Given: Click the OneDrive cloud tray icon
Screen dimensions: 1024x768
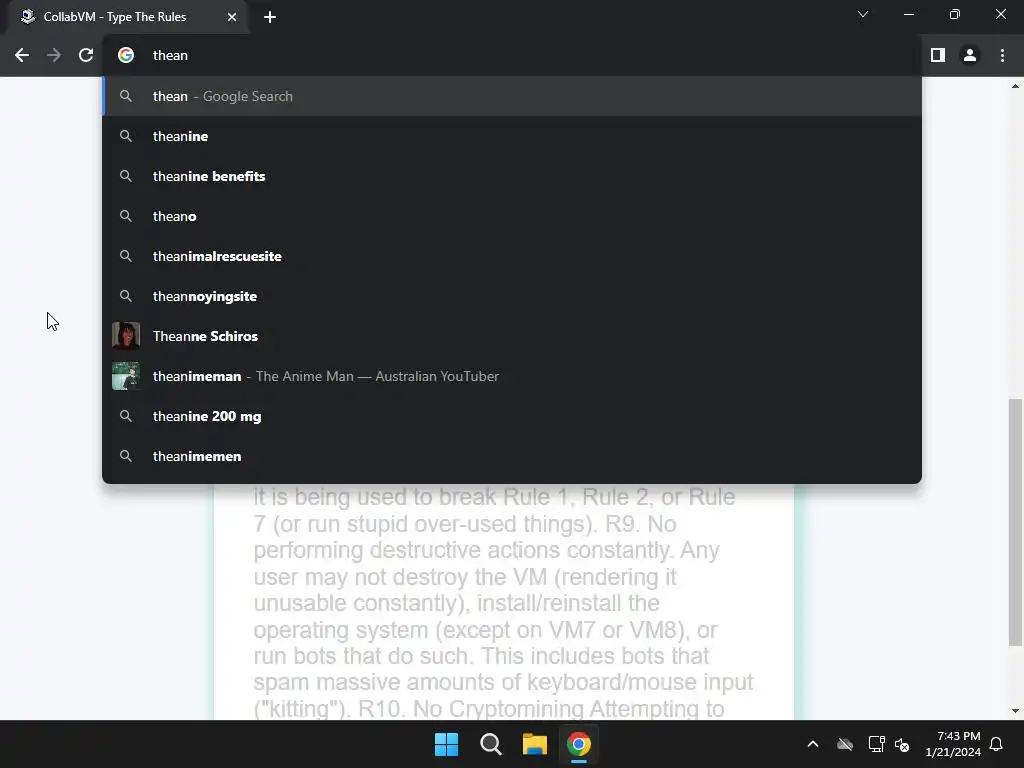Looking at the screenshot, I should point(845,744).
